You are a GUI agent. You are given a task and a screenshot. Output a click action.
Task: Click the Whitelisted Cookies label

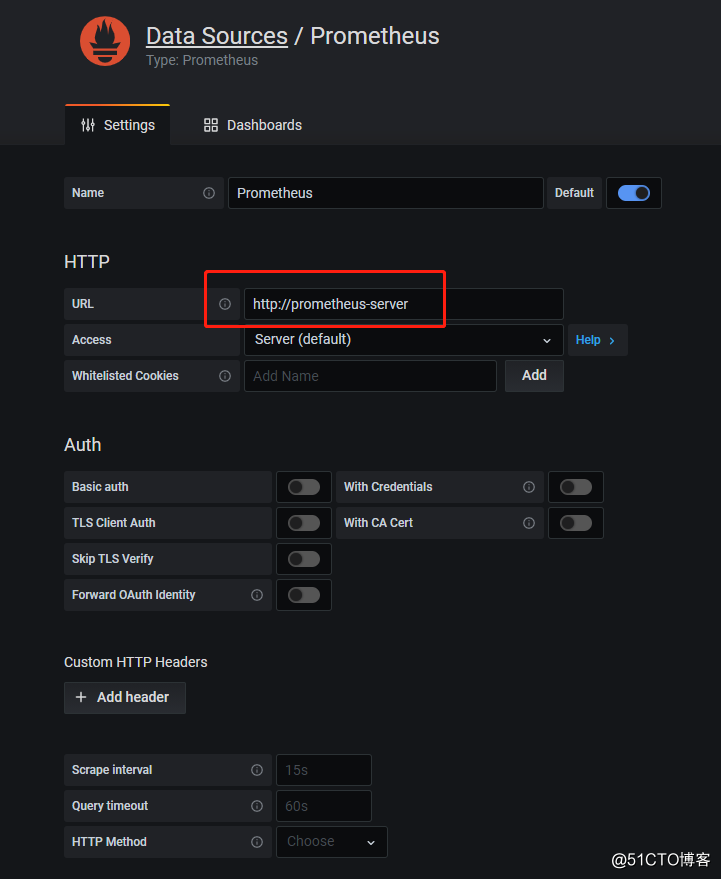(x=125, y=376)
